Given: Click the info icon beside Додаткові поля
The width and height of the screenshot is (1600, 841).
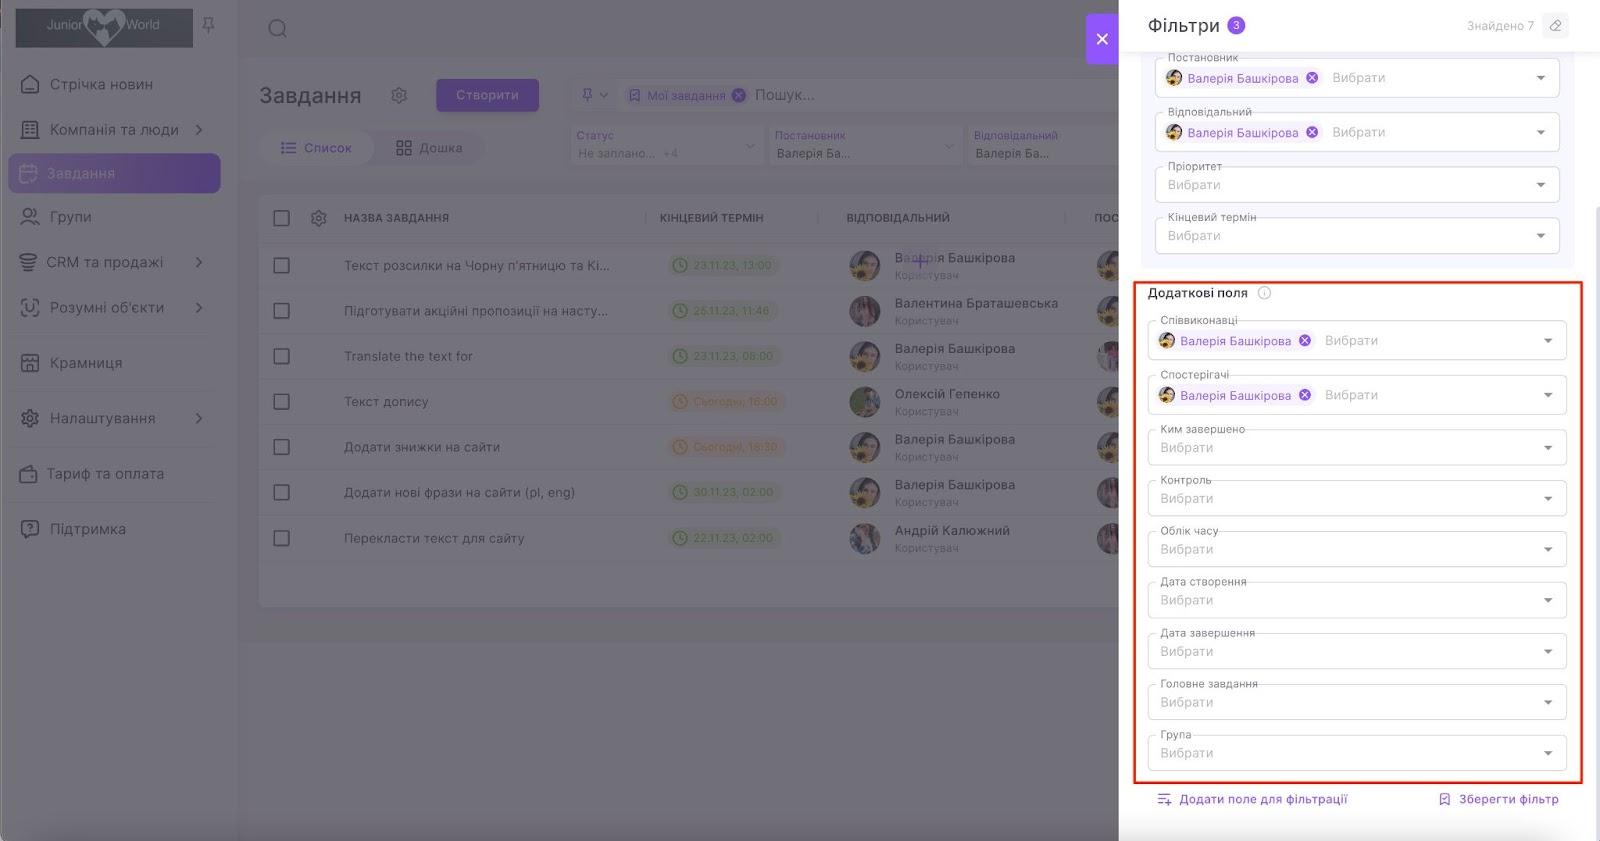Looking at the screenshot, I should point(1264,293).
